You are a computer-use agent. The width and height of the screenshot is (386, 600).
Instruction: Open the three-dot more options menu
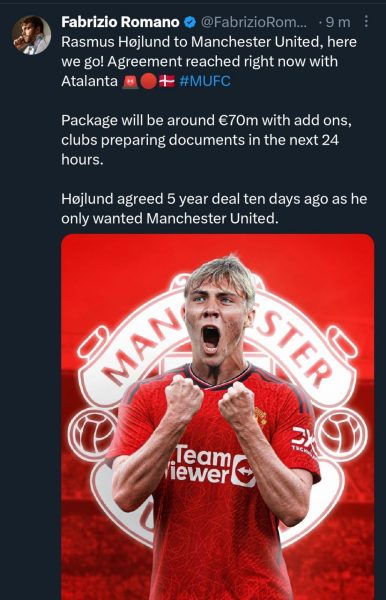click(366, 21)
